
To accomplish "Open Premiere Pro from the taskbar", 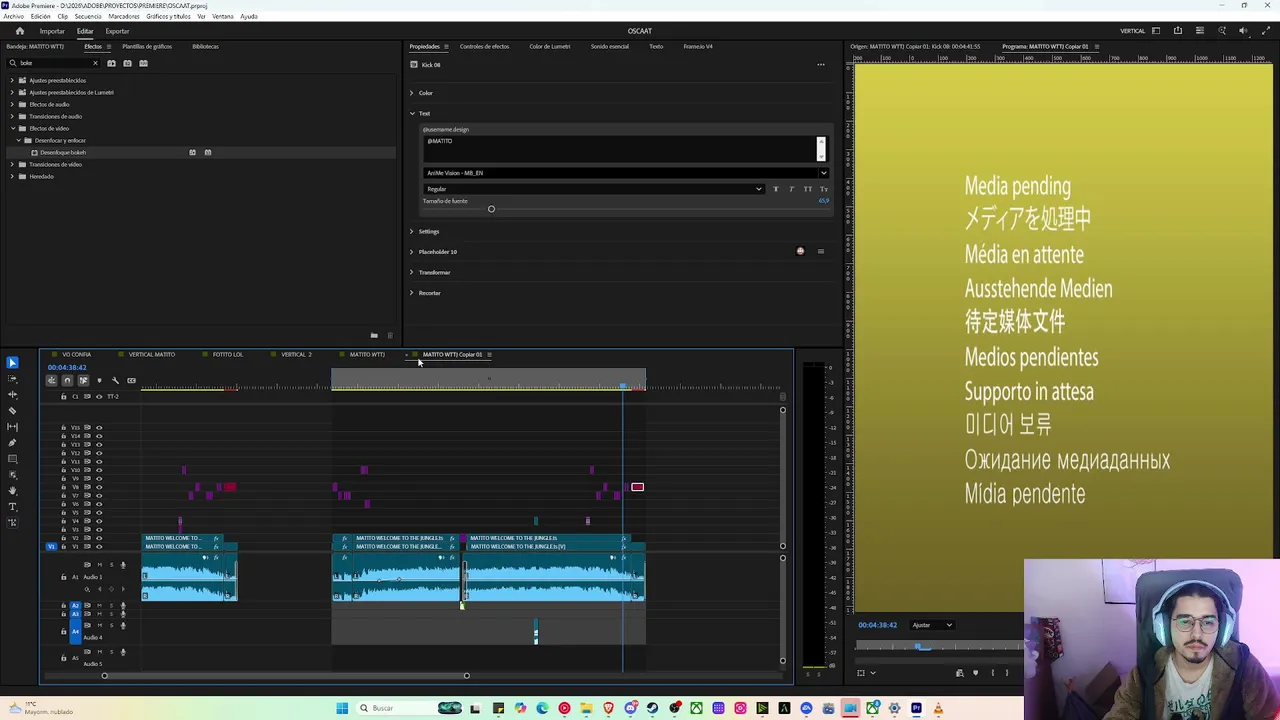I will pyautogui.click(x=916, y=708).
